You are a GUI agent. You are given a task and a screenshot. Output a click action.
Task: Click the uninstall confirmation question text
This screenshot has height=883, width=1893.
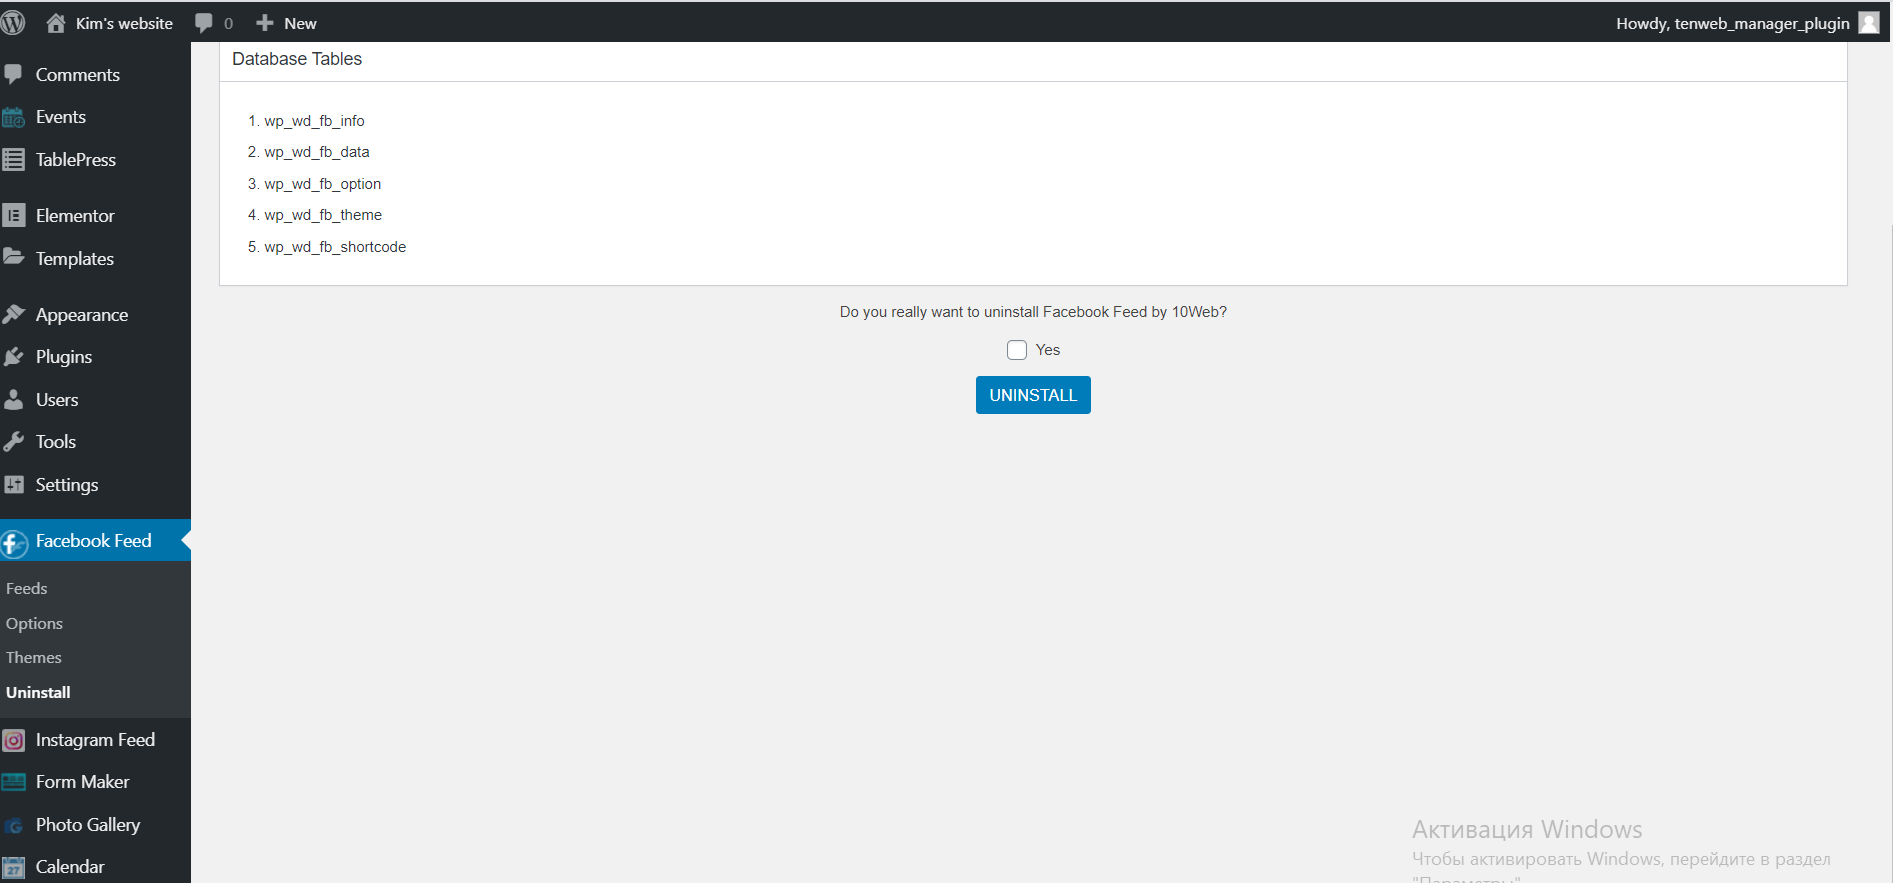[x=1033, y=312]
